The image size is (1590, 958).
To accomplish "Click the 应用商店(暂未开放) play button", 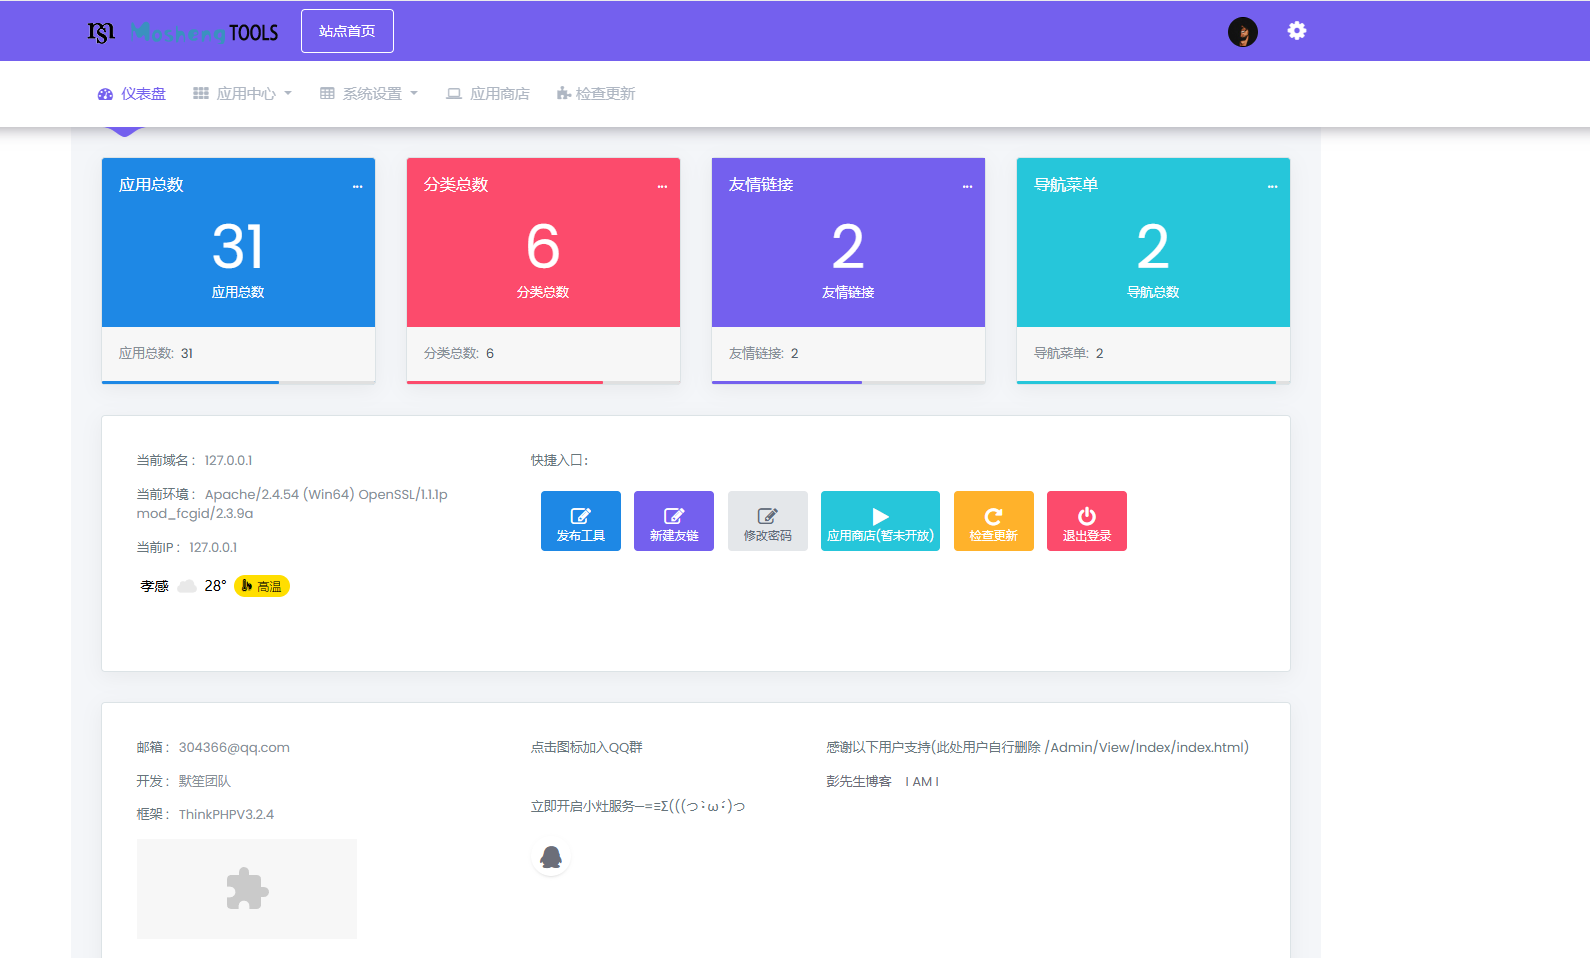I will [x=880, y=521].
